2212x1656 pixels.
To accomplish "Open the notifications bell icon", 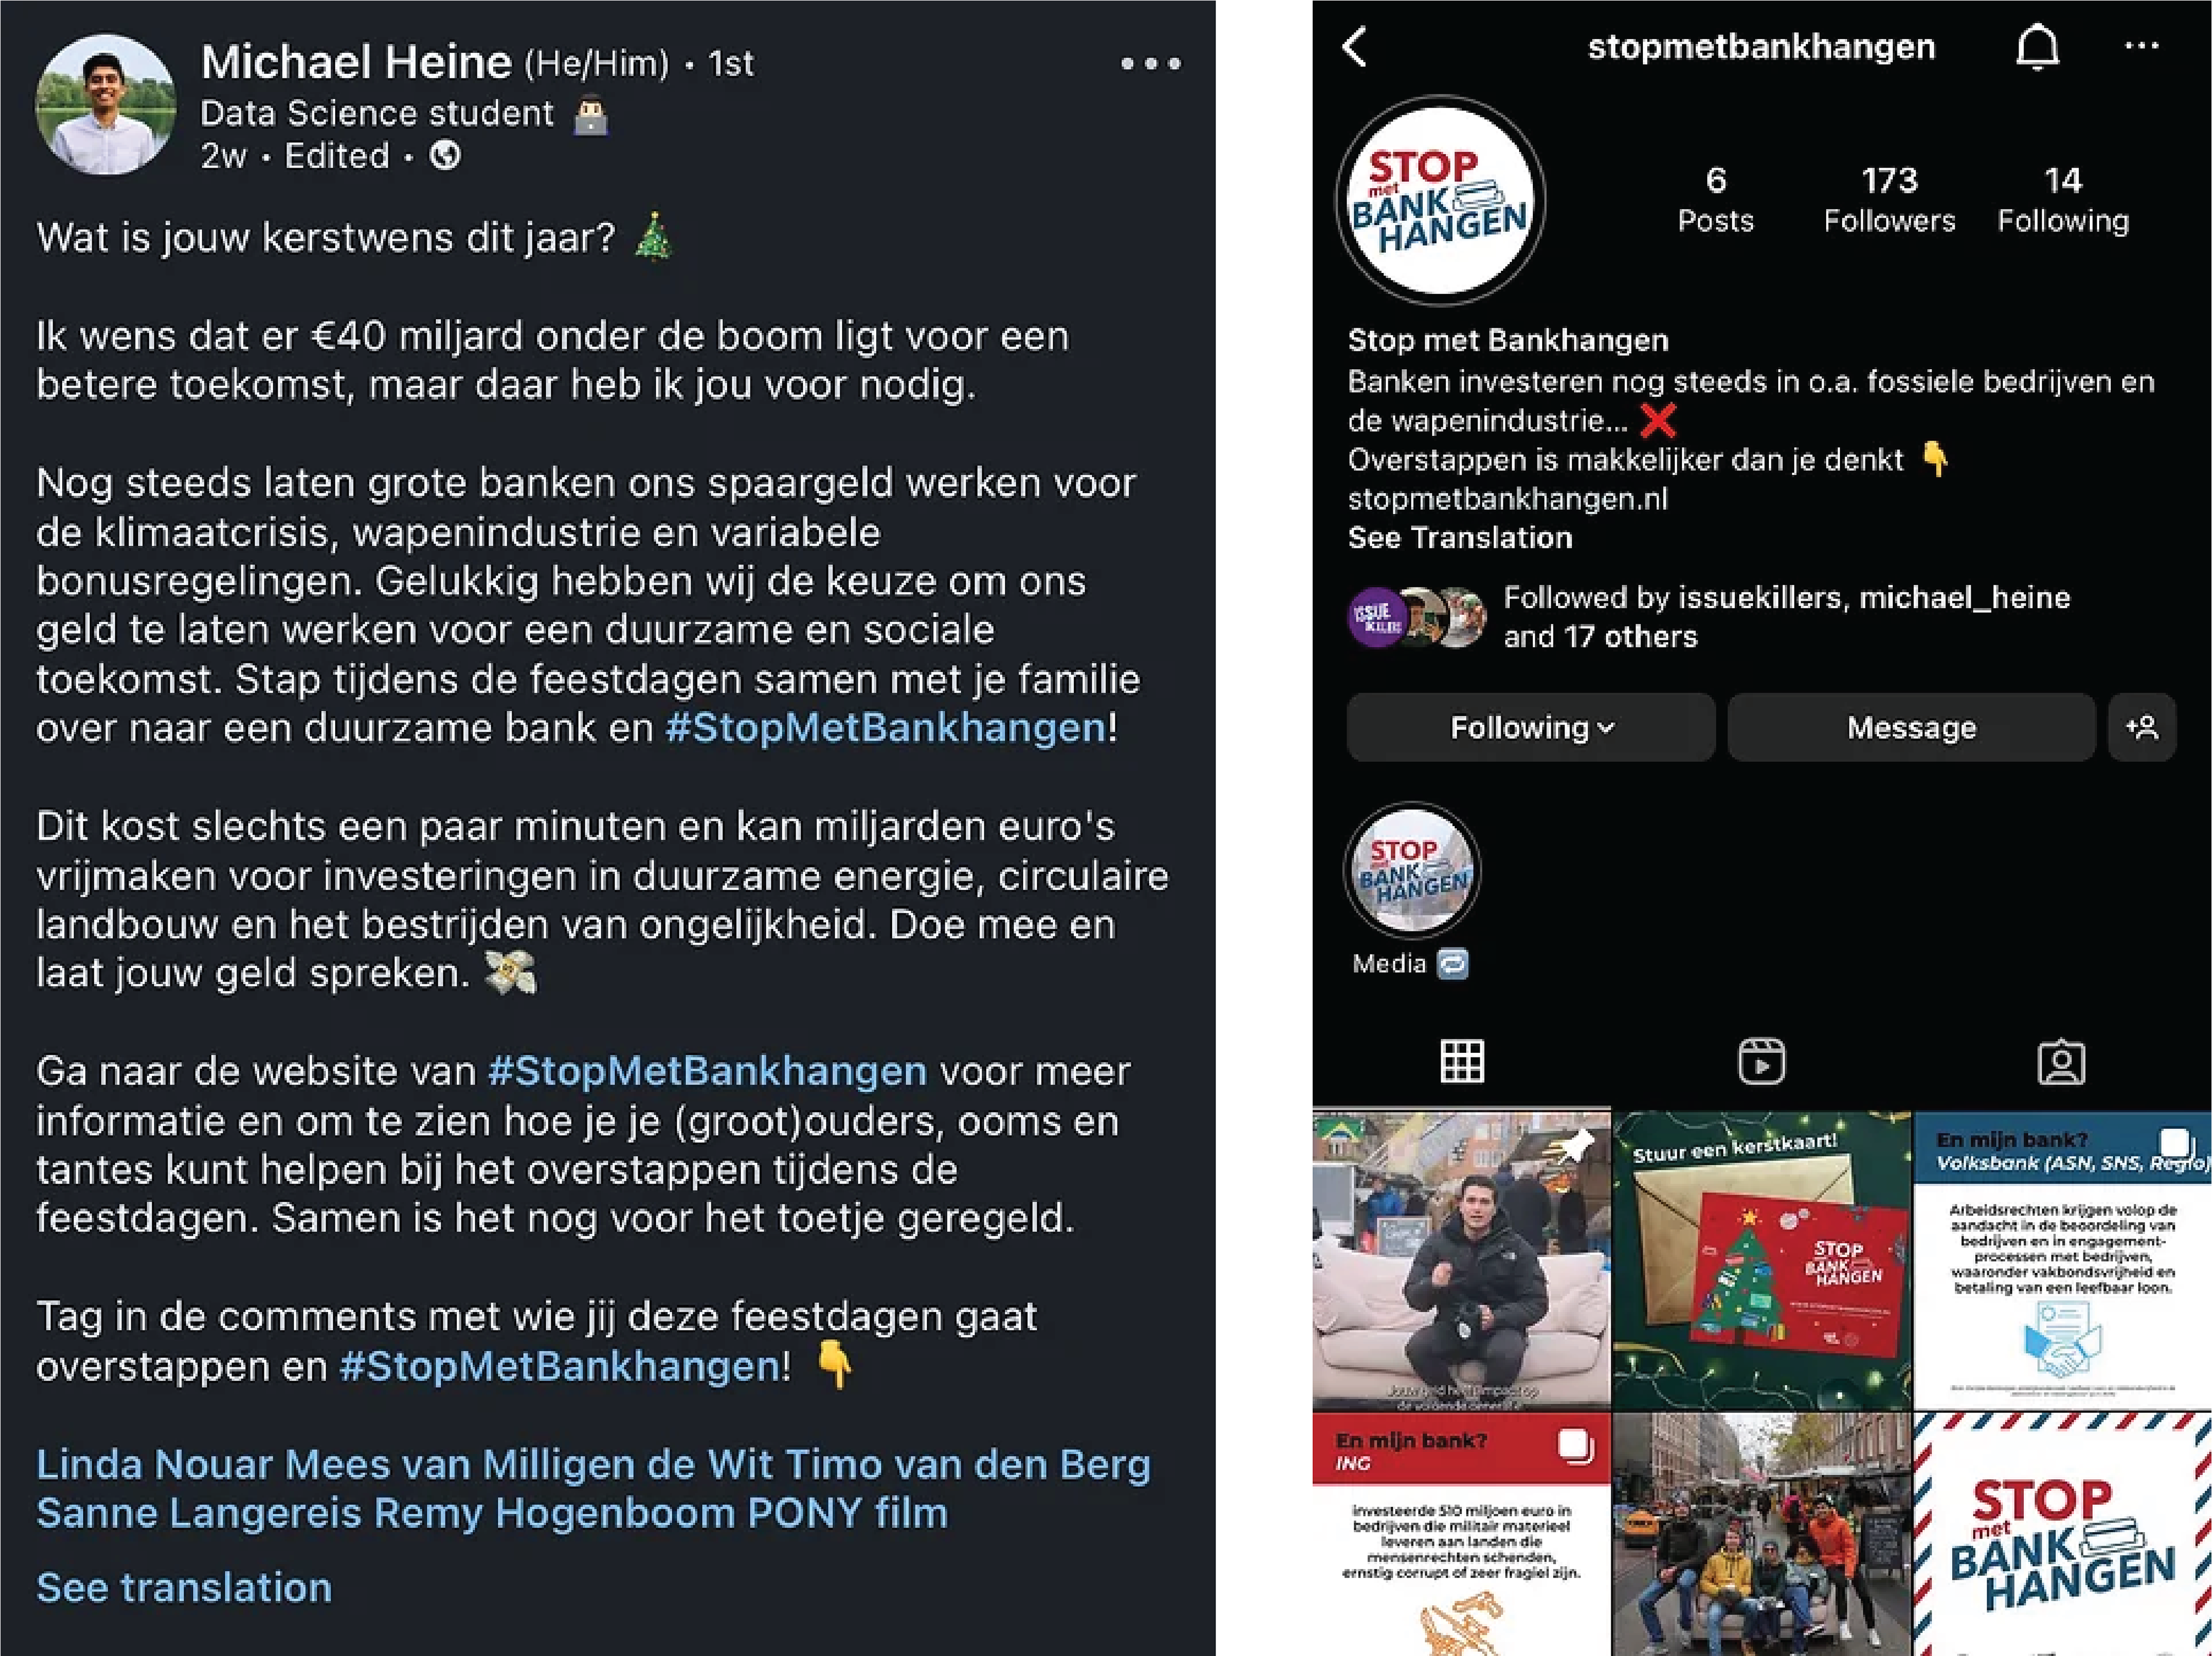I will click(2037, 47).
